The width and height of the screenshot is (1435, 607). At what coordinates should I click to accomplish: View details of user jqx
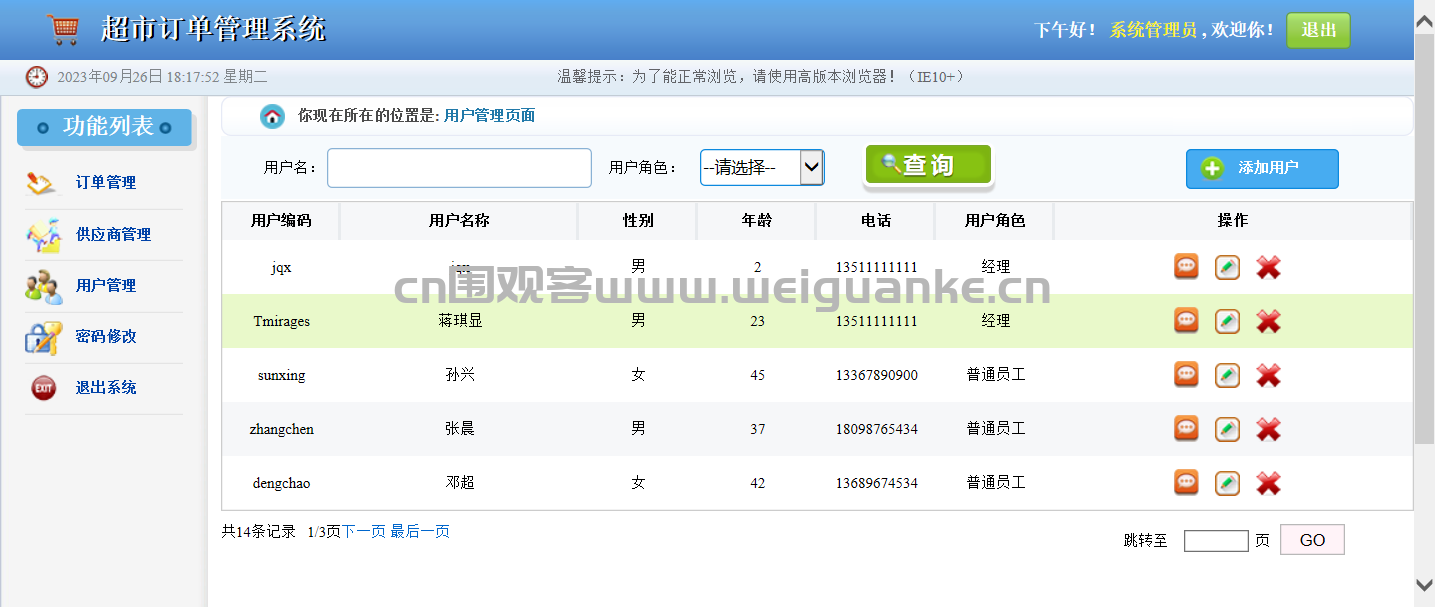[x=1186, y=267]
